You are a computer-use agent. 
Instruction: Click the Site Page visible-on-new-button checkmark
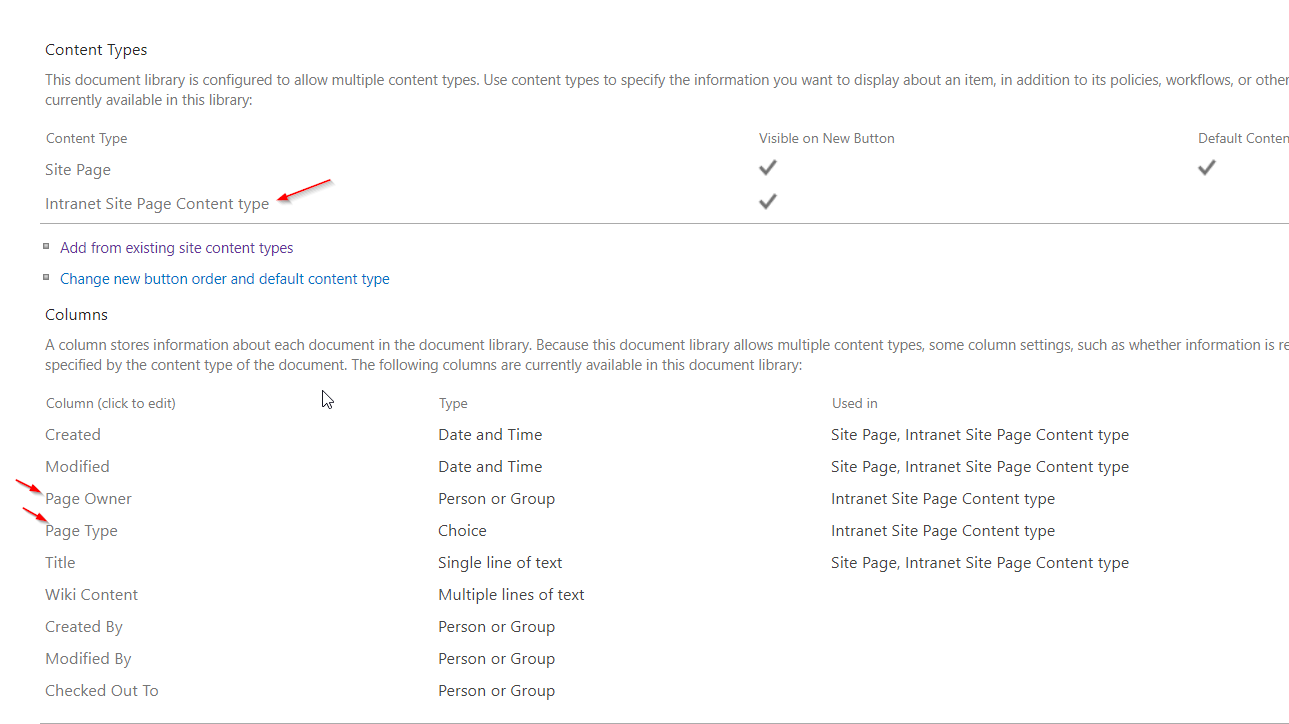coord(767,168)
